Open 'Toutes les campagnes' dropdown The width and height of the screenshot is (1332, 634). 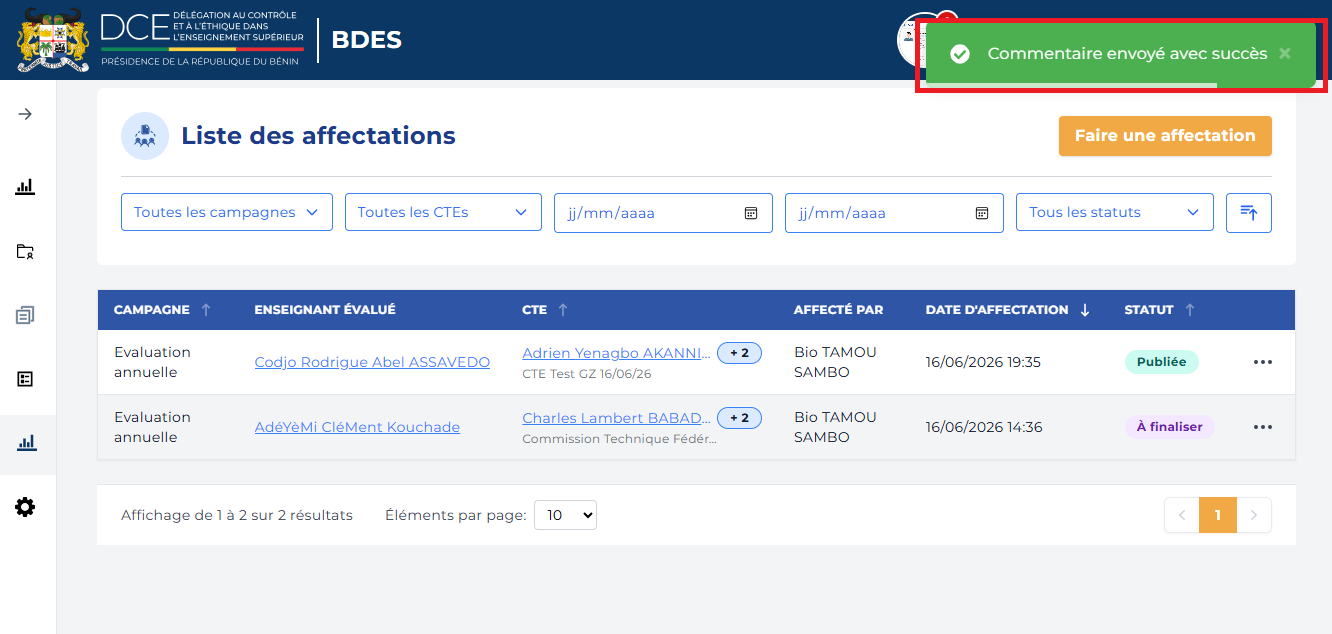tap(227, 212)
